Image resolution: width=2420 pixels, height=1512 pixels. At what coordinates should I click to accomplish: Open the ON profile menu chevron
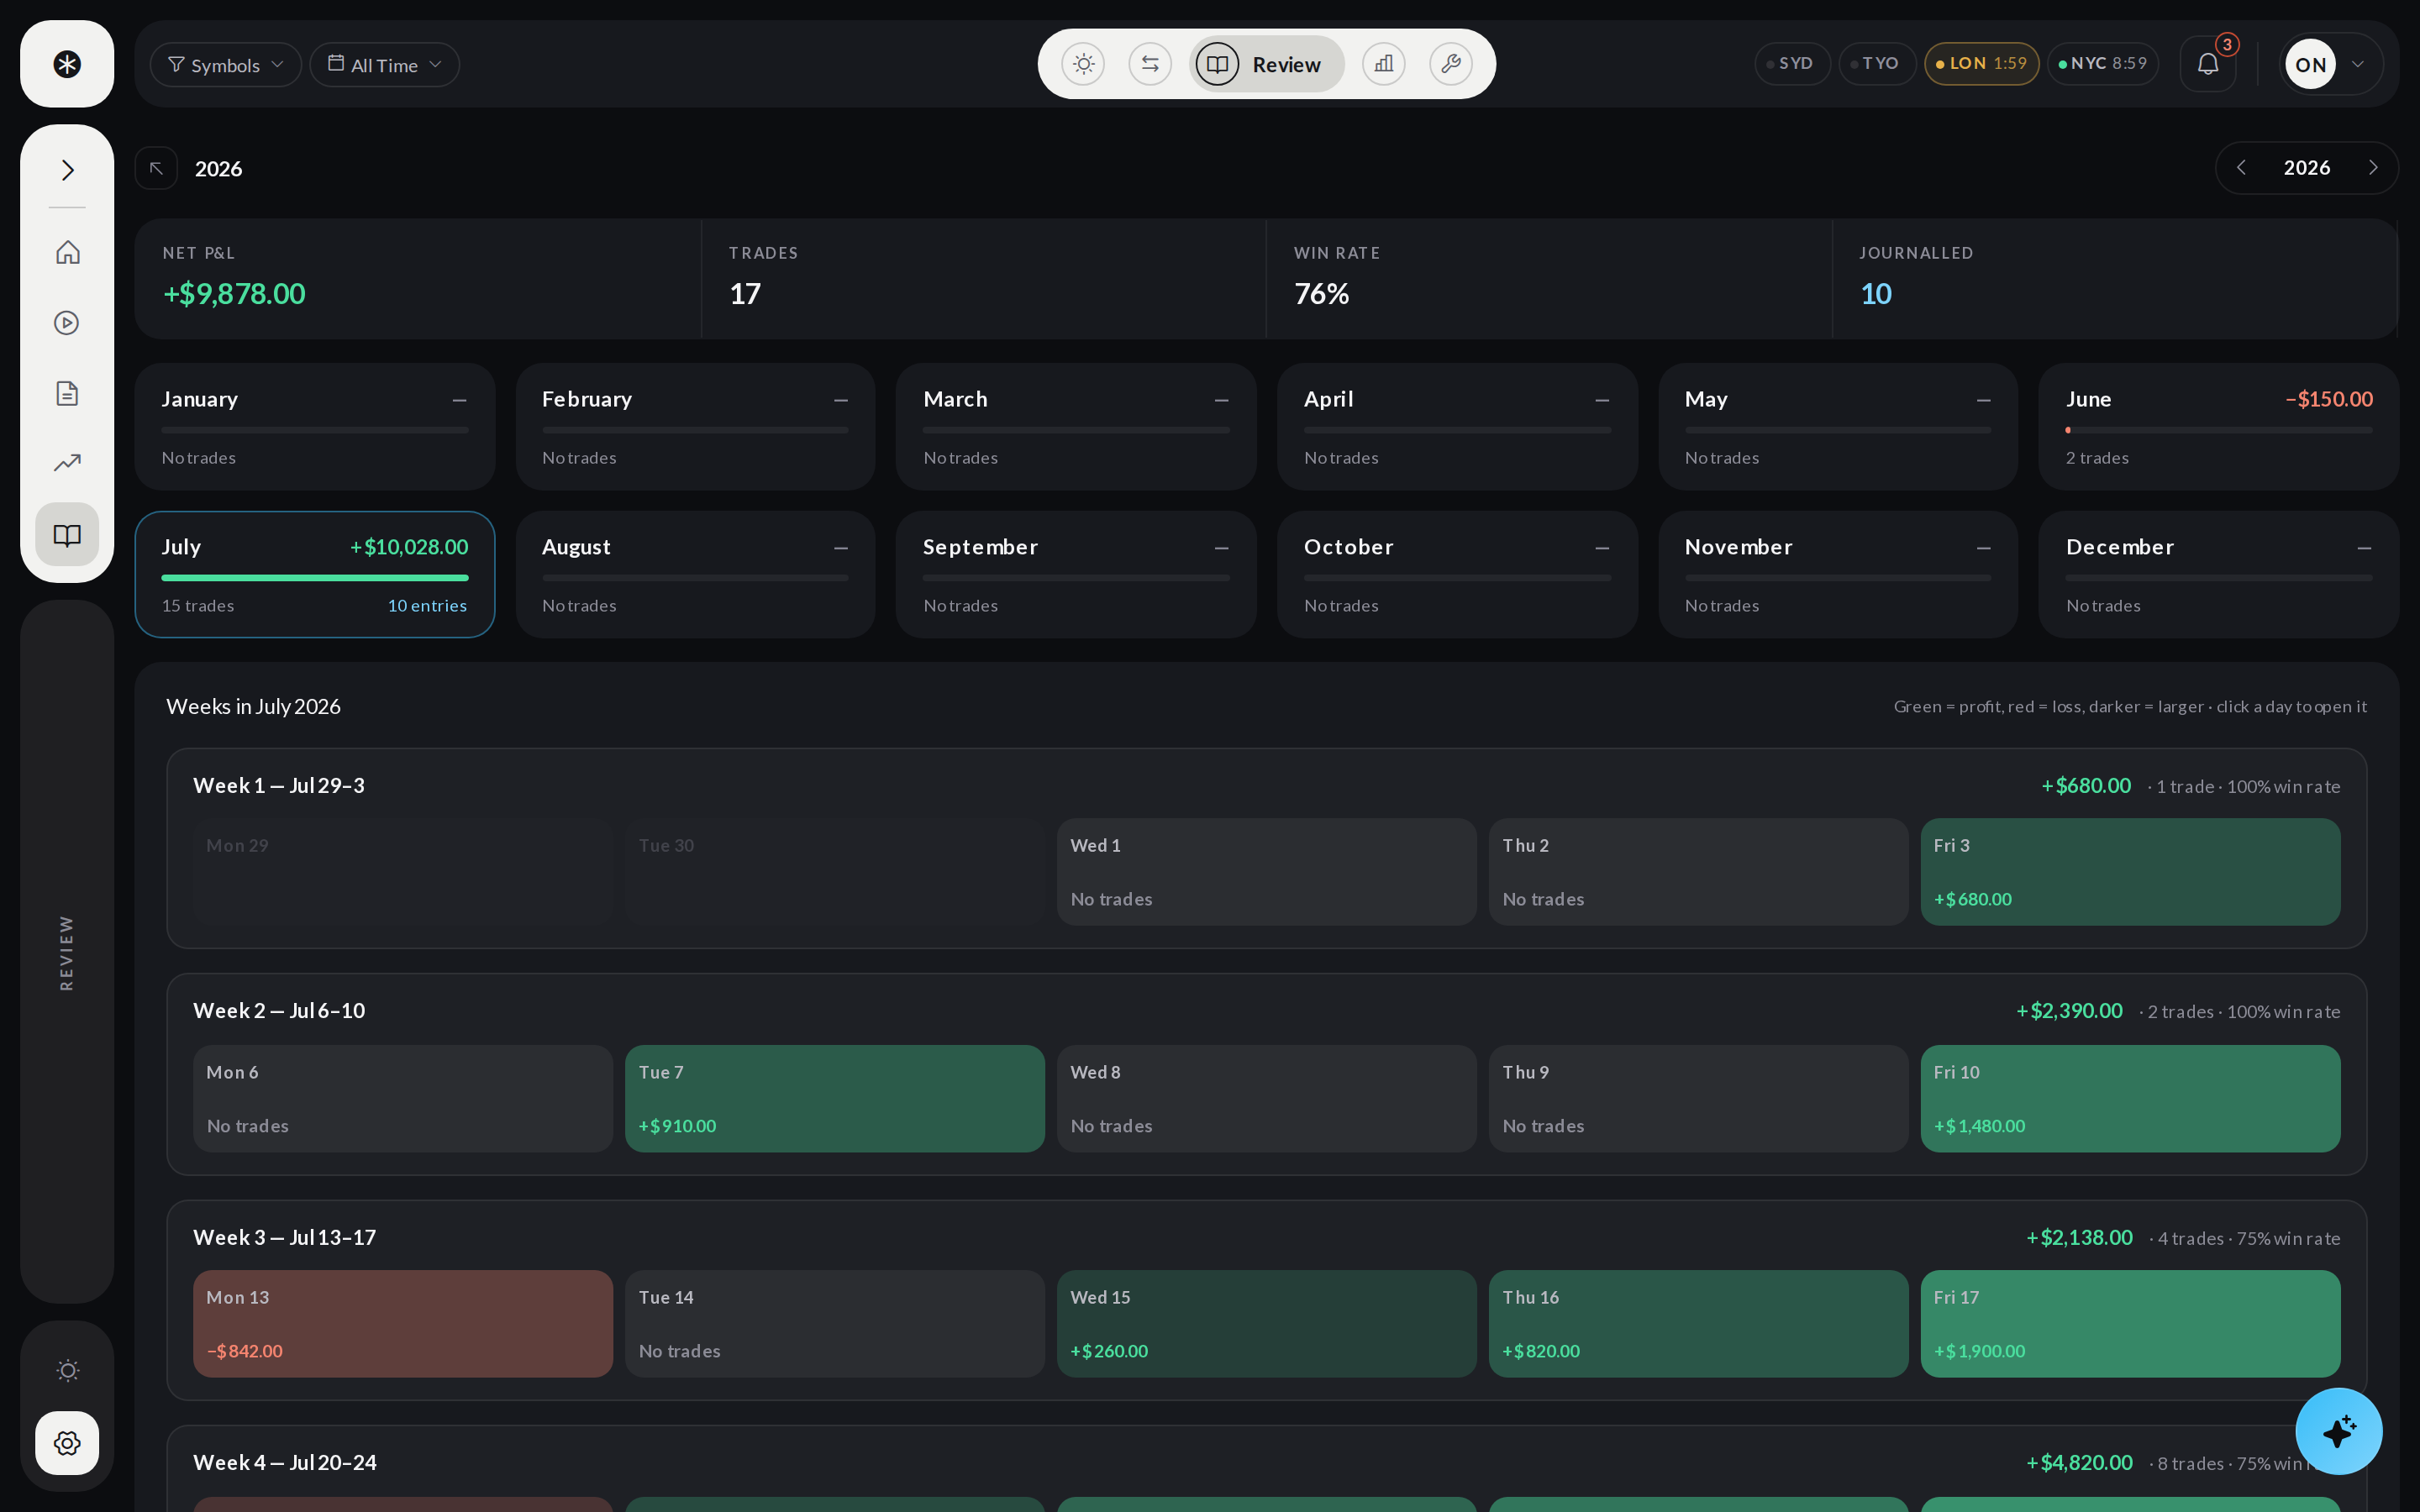pyautogui.click(x=2358, y=64)
